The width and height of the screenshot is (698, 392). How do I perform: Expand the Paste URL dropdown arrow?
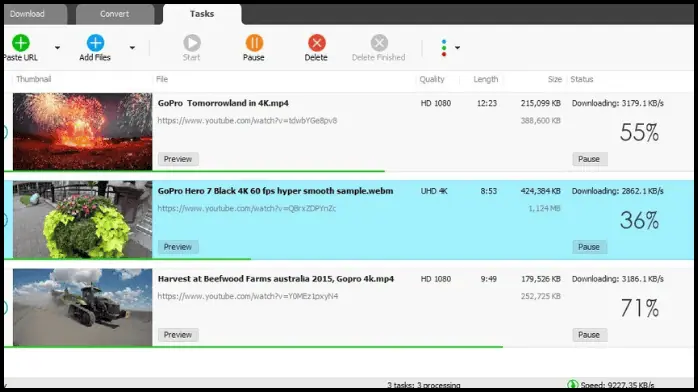pyautogui.click(x=57, y=48)
